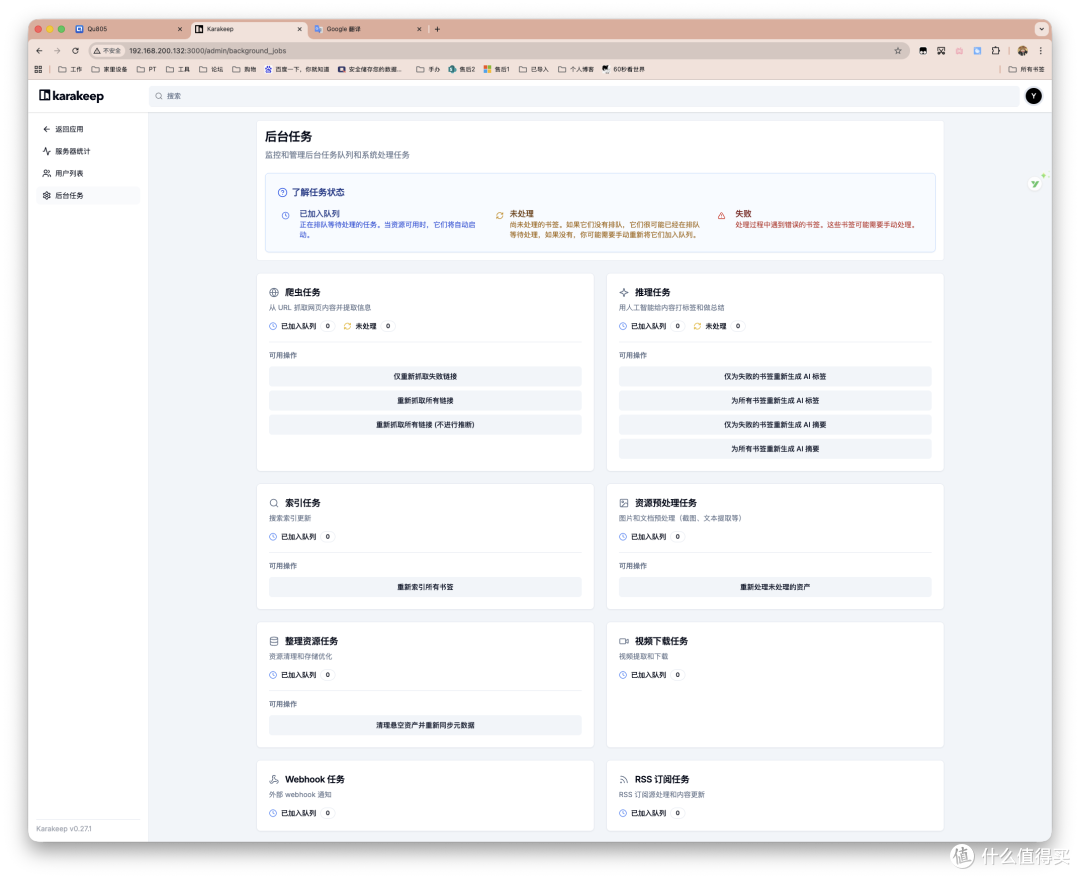Screen dimensions: 1080x879
Task: Click the image icon beside 资源预处理任务
Action: [623, 503]
